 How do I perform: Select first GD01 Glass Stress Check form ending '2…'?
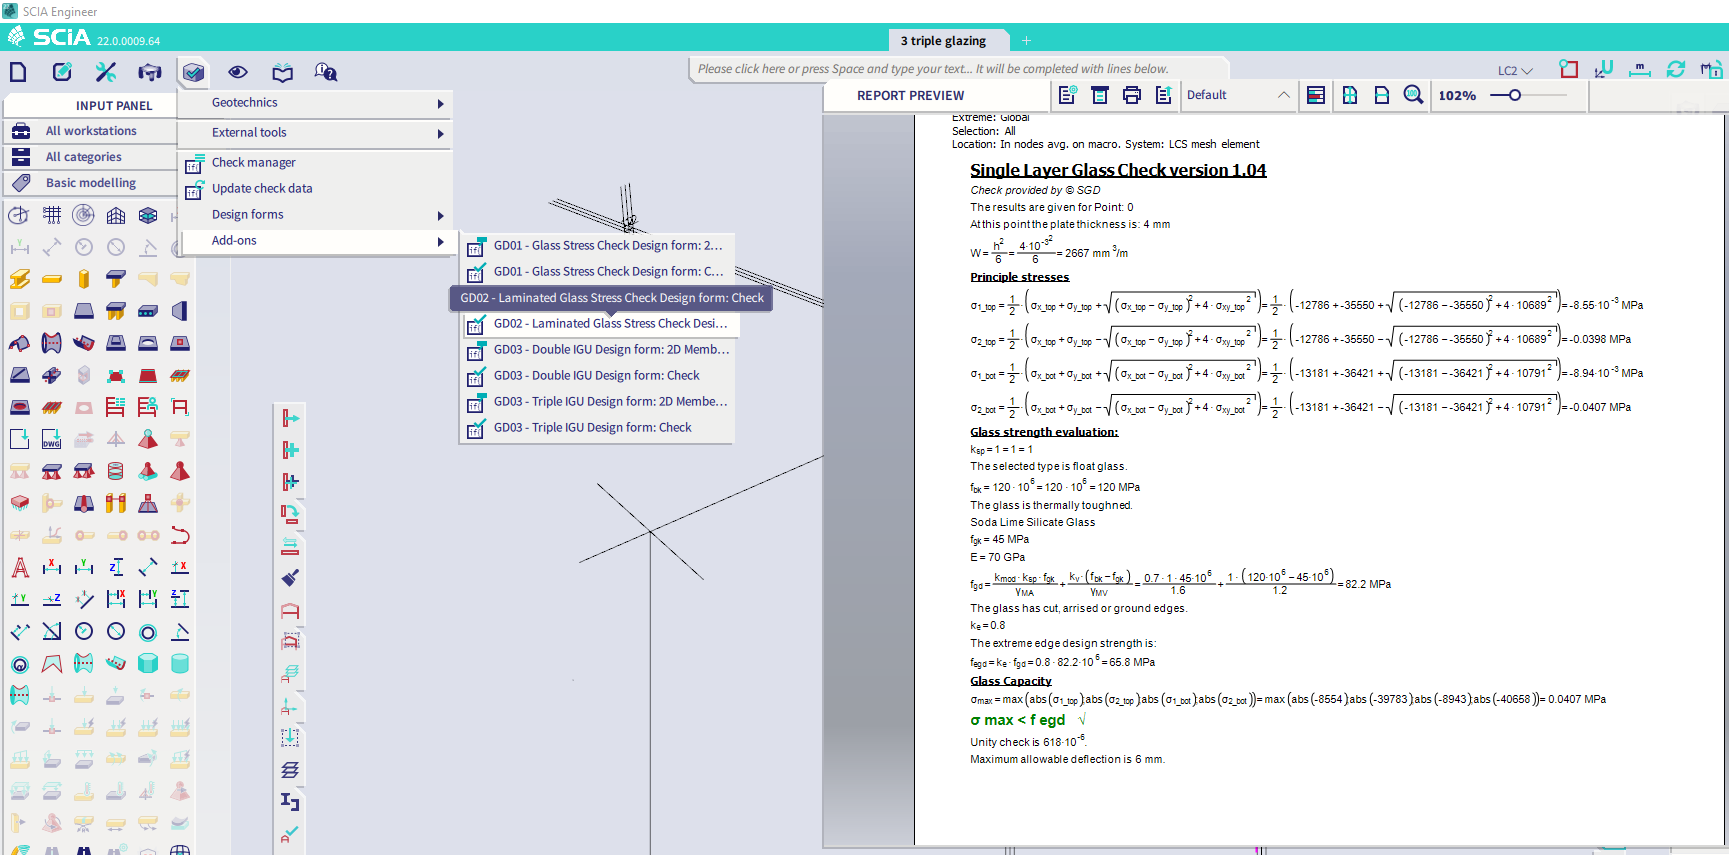click(x=597, y=246)
